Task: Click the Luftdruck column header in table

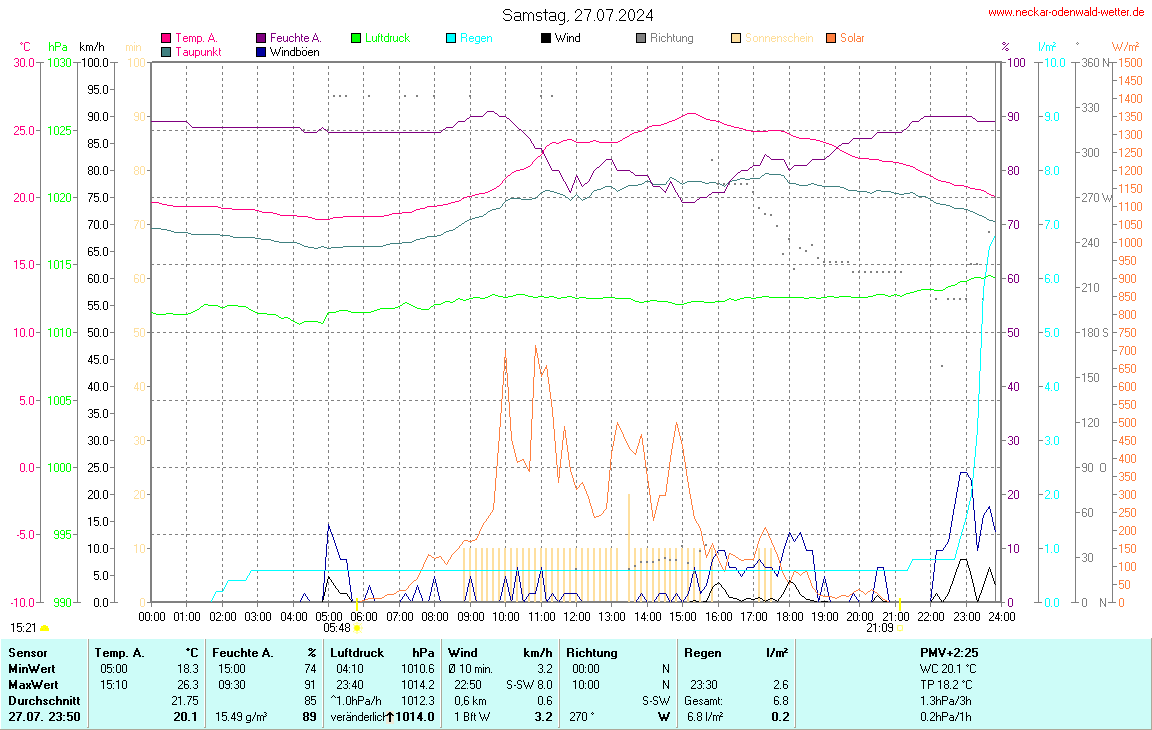Action: 357,653
